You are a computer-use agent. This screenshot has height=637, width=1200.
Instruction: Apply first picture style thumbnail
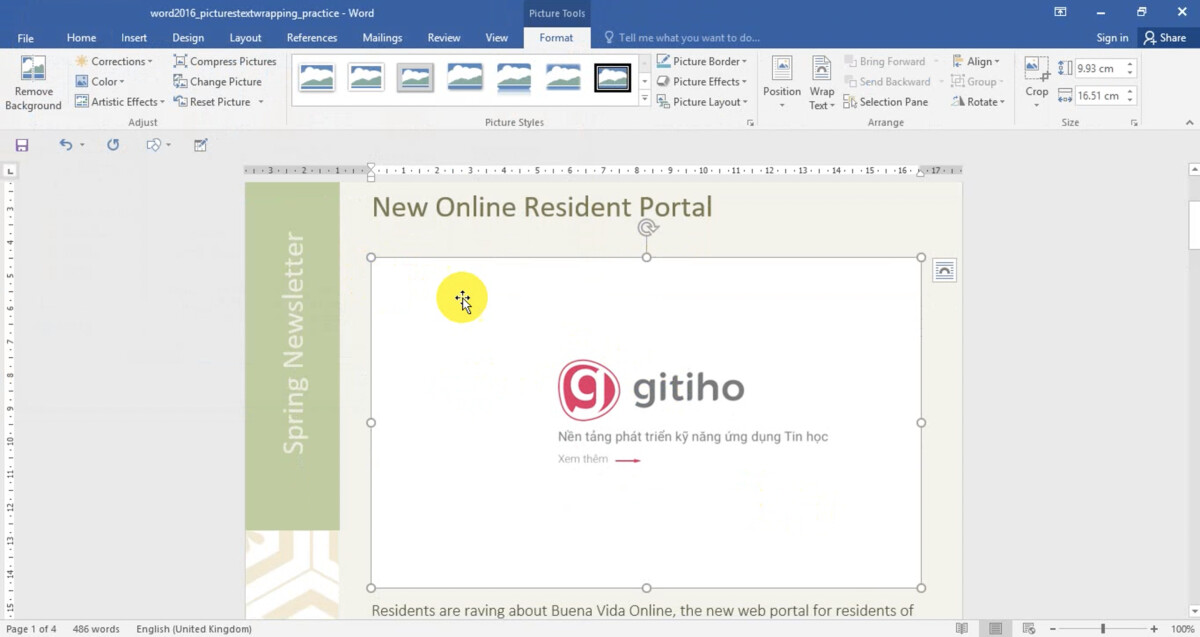(317, 77)
